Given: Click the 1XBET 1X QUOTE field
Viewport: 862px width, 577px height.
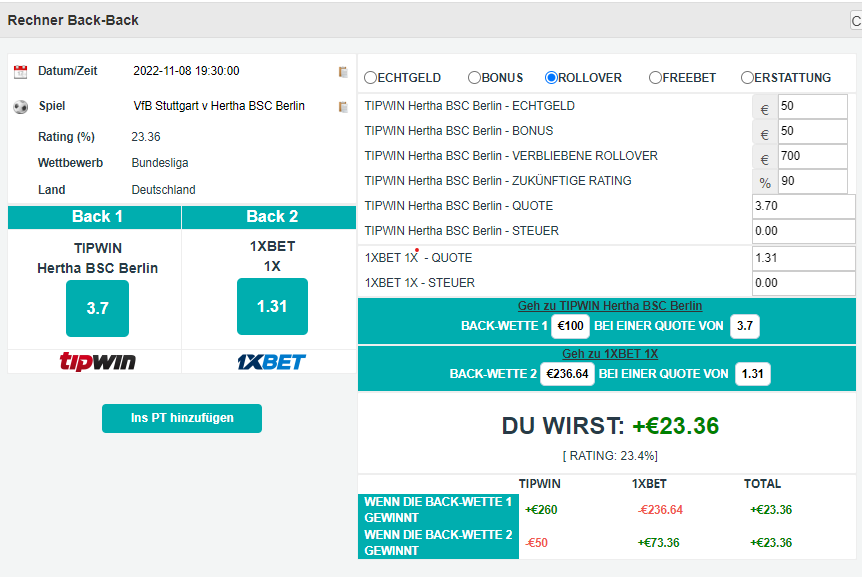Looking at the screenshot, I should click(803, 258).
